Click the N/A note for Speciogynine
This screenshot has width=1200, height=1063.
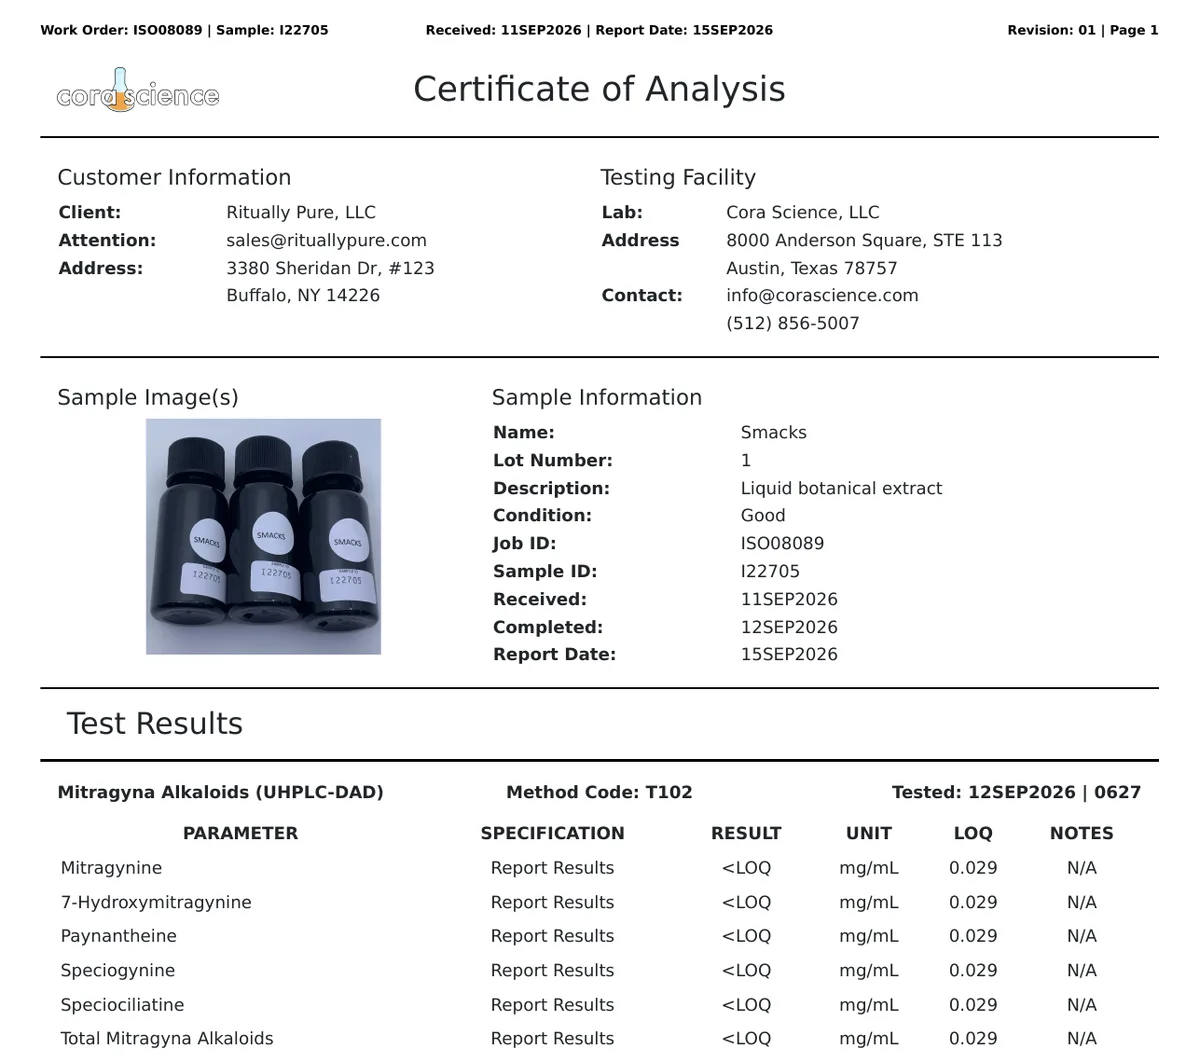(1081, 970)
